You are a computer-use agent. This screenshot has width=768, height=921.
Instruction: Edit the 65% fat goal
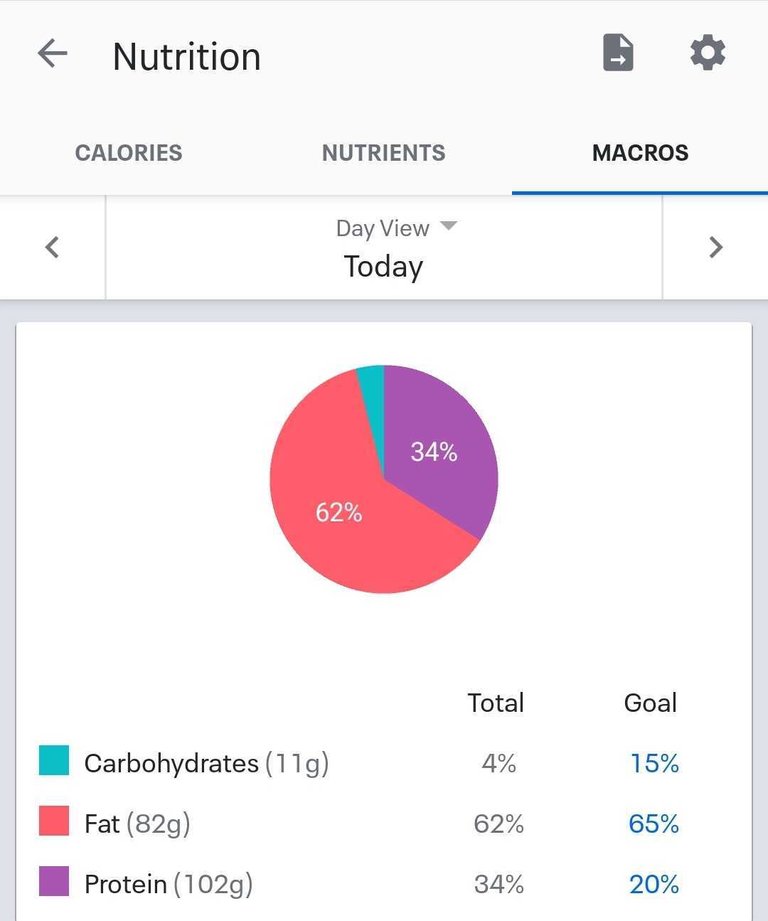tap(654, 824)
